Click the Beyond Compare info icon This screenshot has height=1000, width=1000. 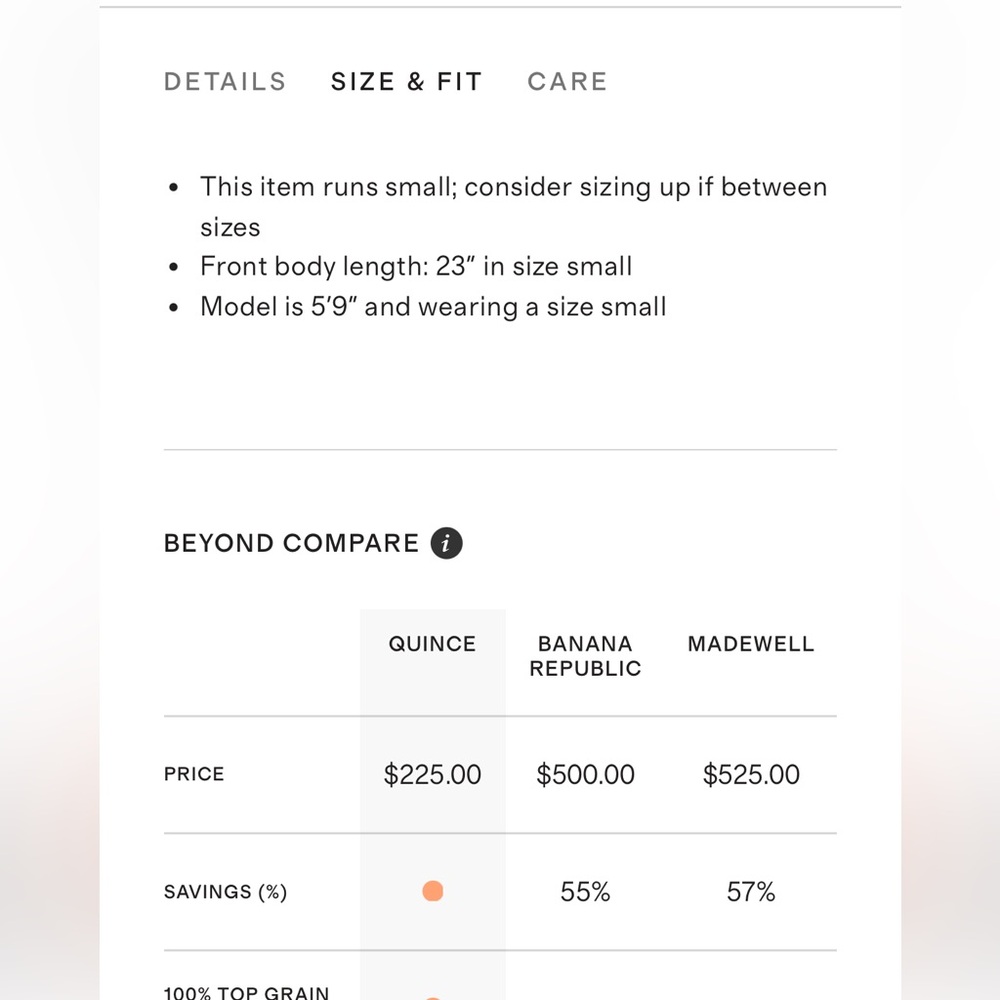(446, 543)
